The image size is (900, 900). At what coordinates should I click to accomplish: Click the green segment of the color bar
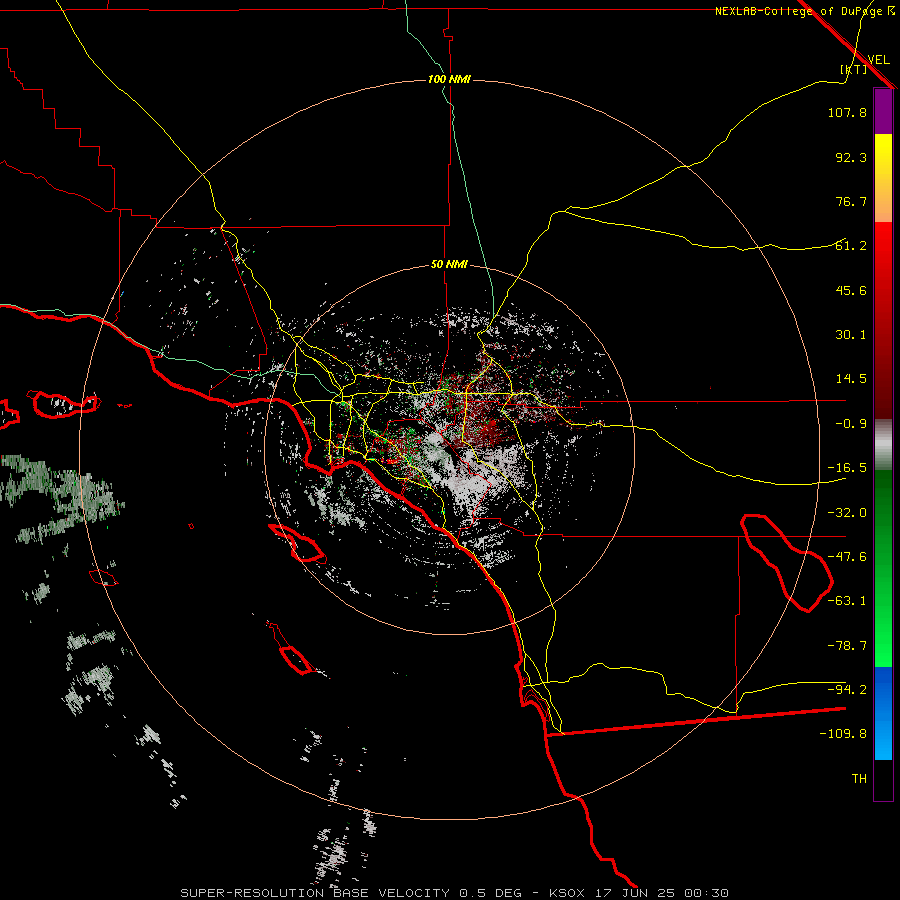point(883,568)
